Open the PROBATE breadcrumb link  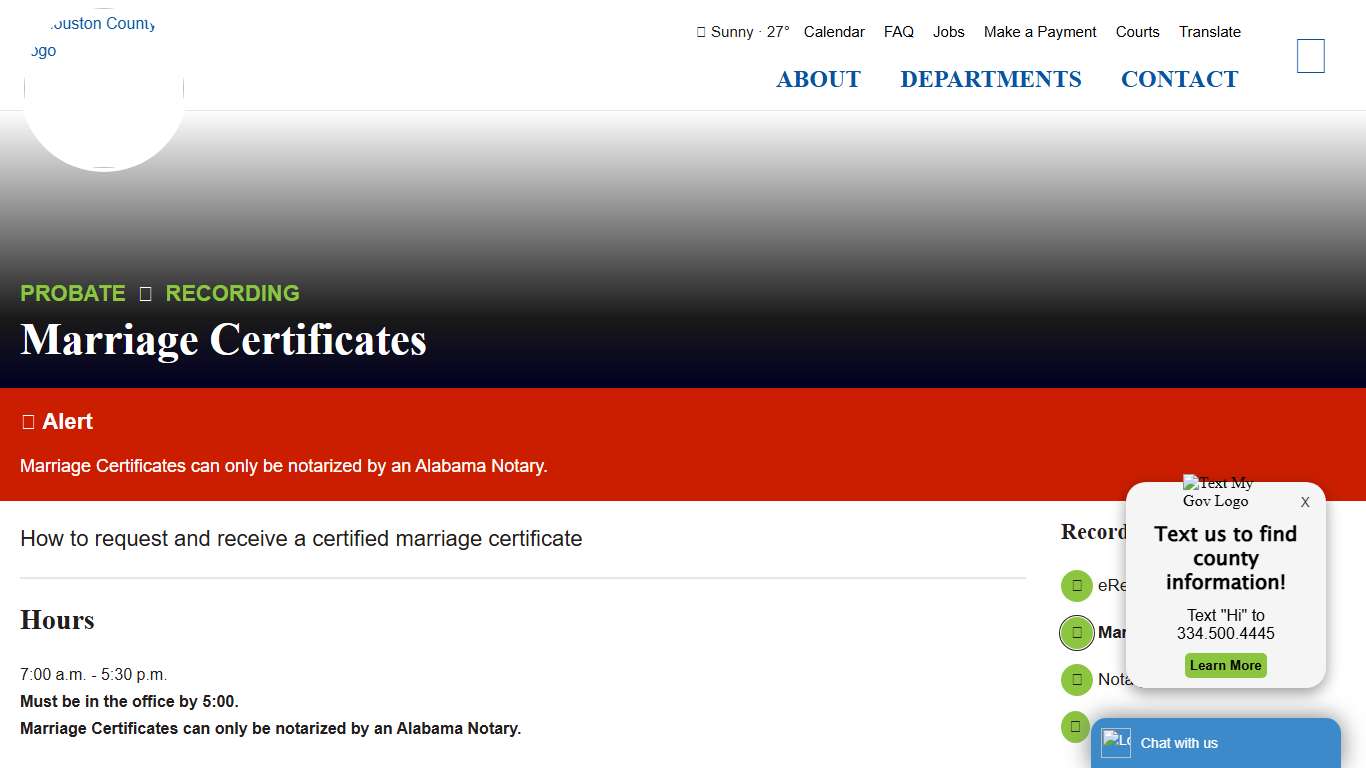[72, 293]
